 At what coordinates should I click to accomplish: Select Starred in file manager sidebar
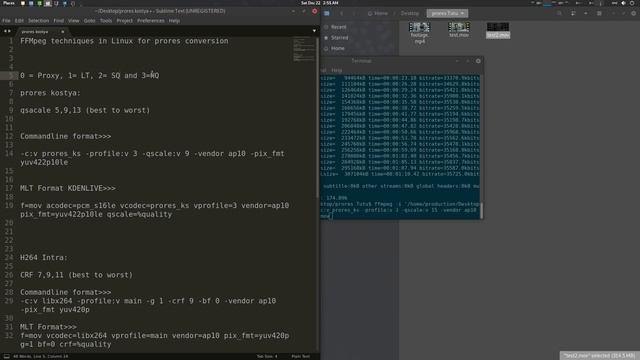click(x=336, y=38)
